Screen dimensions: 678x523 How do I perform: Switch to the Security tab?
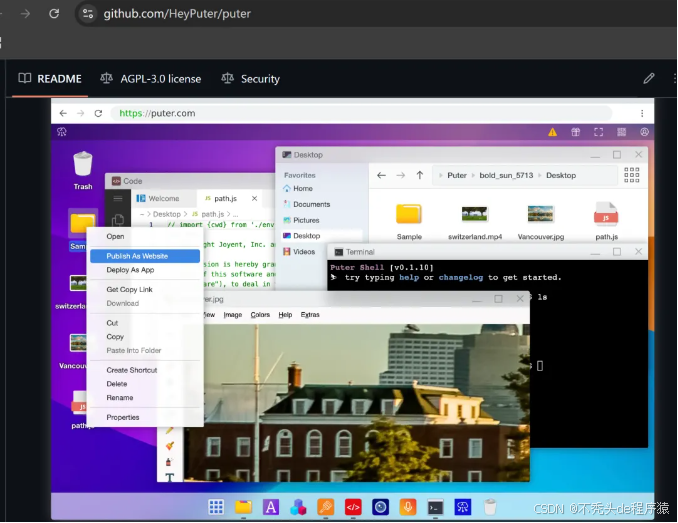tap(251, 79)
